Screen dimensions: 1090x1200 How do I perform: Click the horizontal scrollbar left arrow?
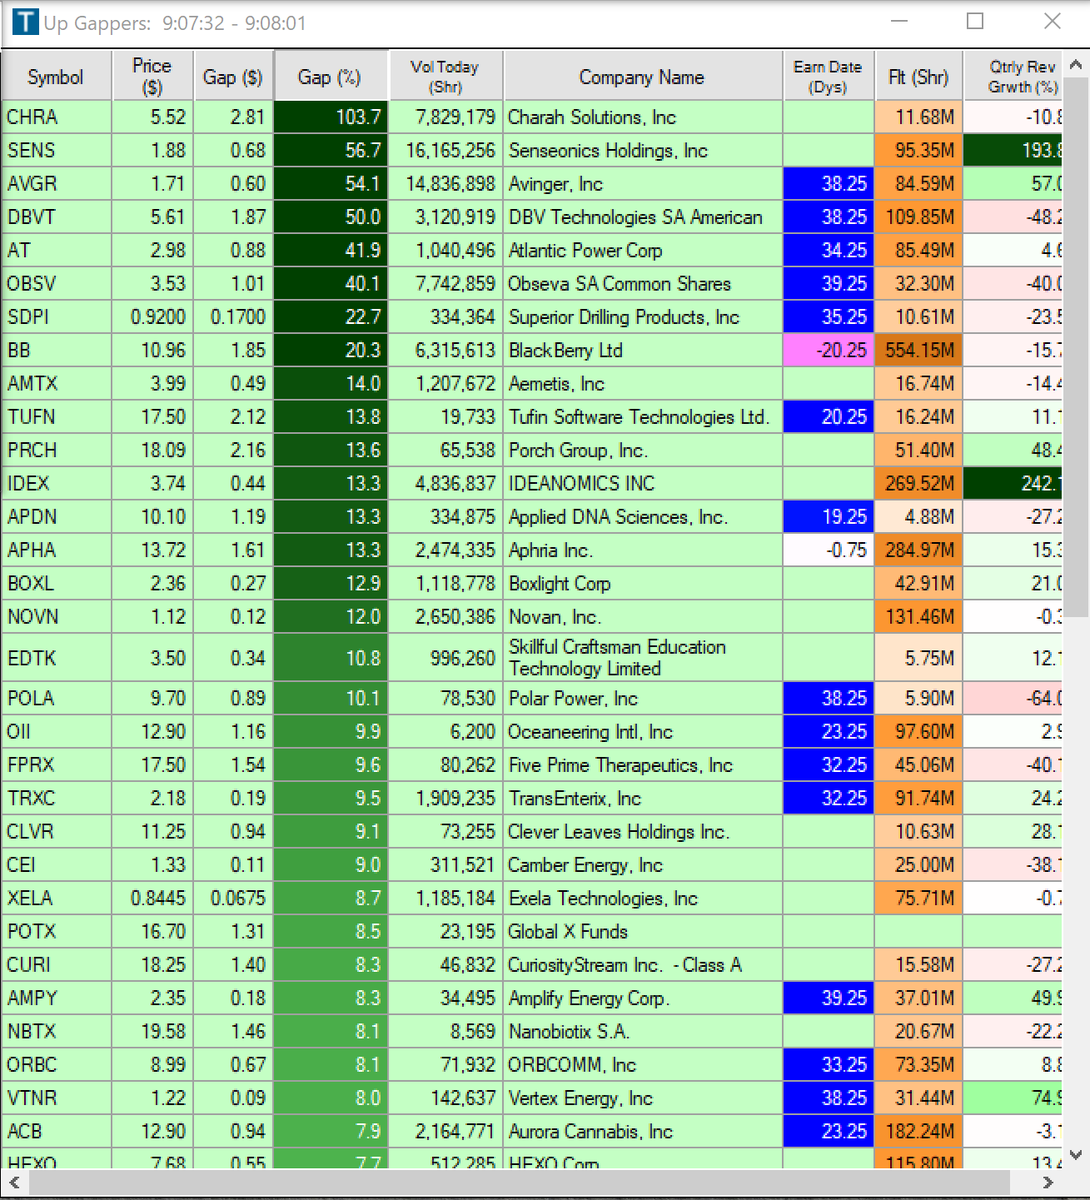(x=15, y=1182)
